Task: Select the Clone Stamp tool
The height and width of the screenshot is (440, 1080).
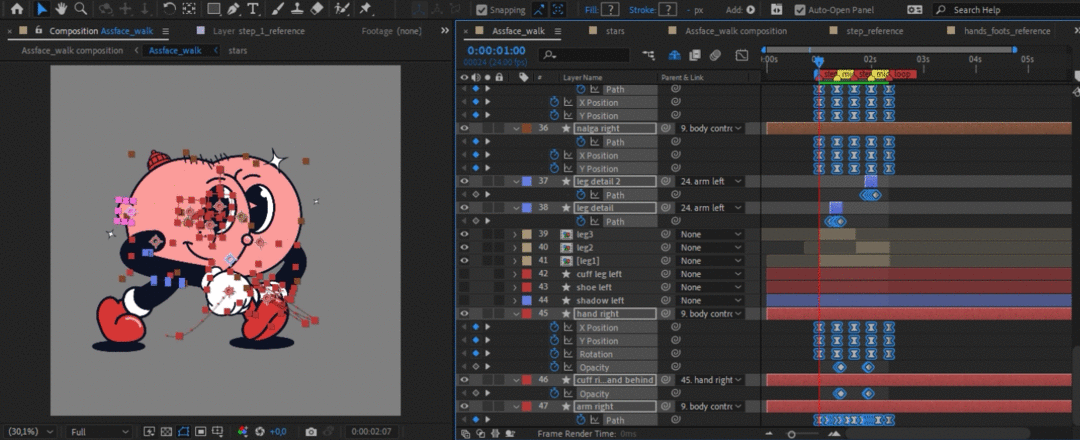Action: tap(296, 10)
